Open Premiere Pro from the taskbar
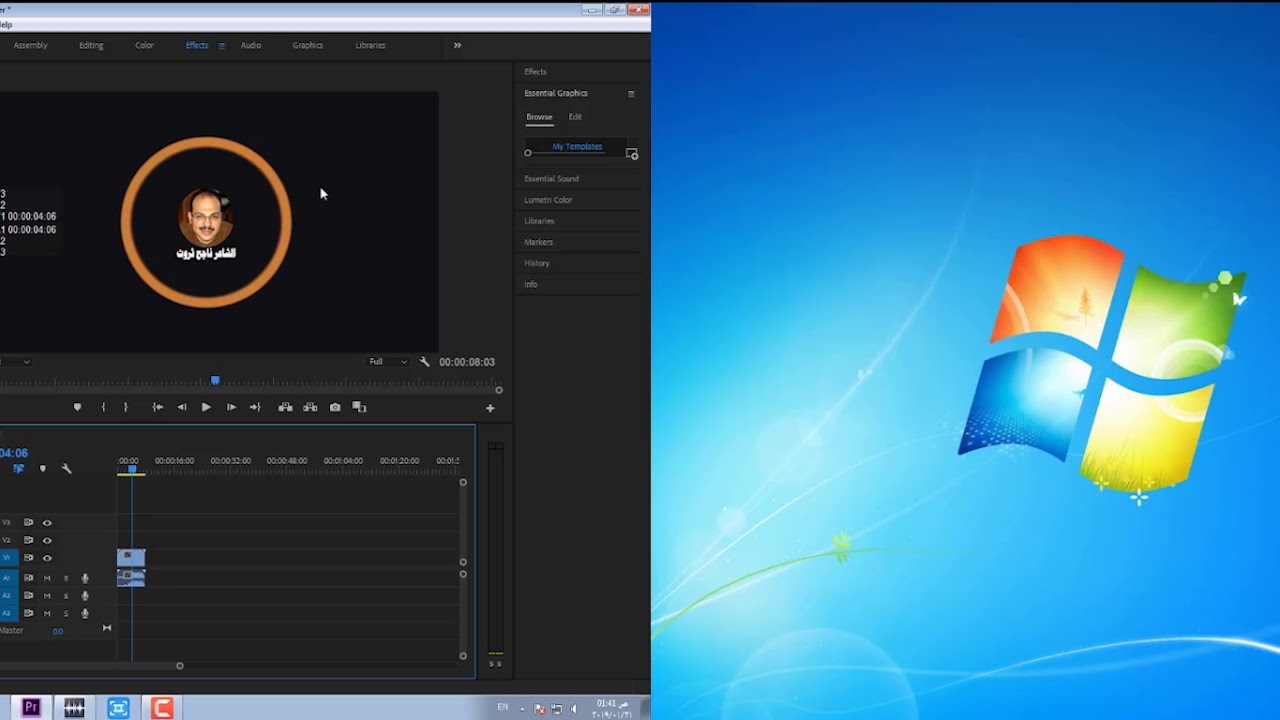Screen dimensions: 1280x720 click(31, 708)
